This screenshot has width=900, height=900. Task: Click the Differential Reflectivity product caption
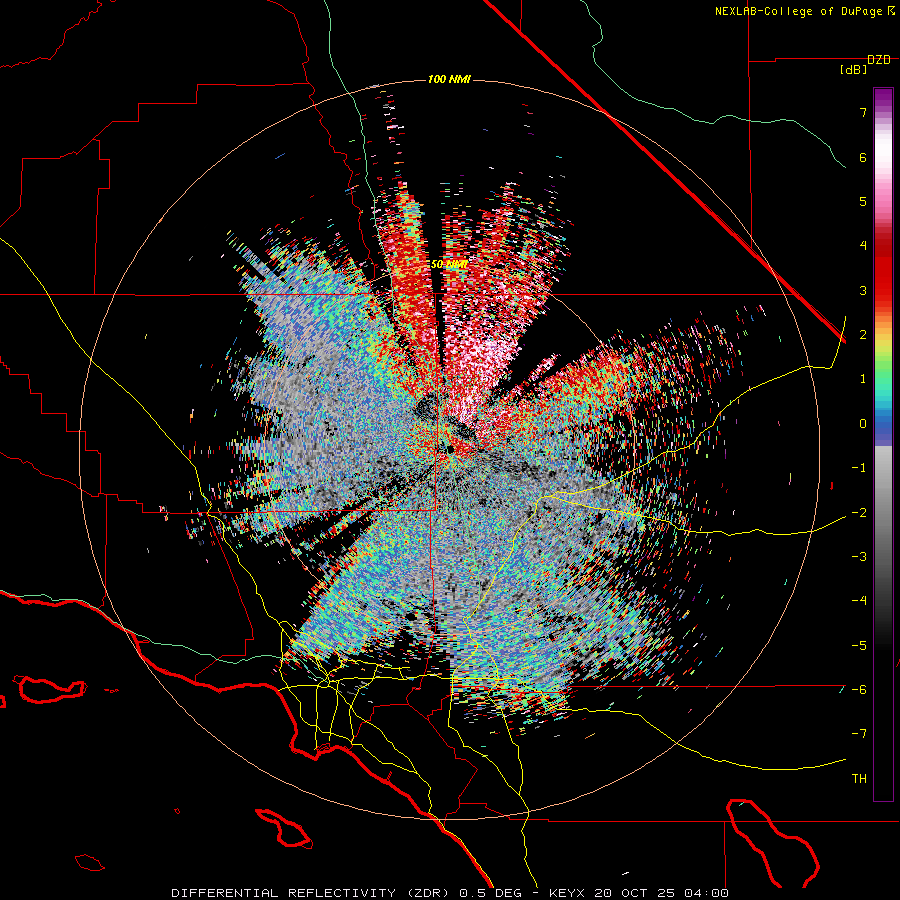450,893
